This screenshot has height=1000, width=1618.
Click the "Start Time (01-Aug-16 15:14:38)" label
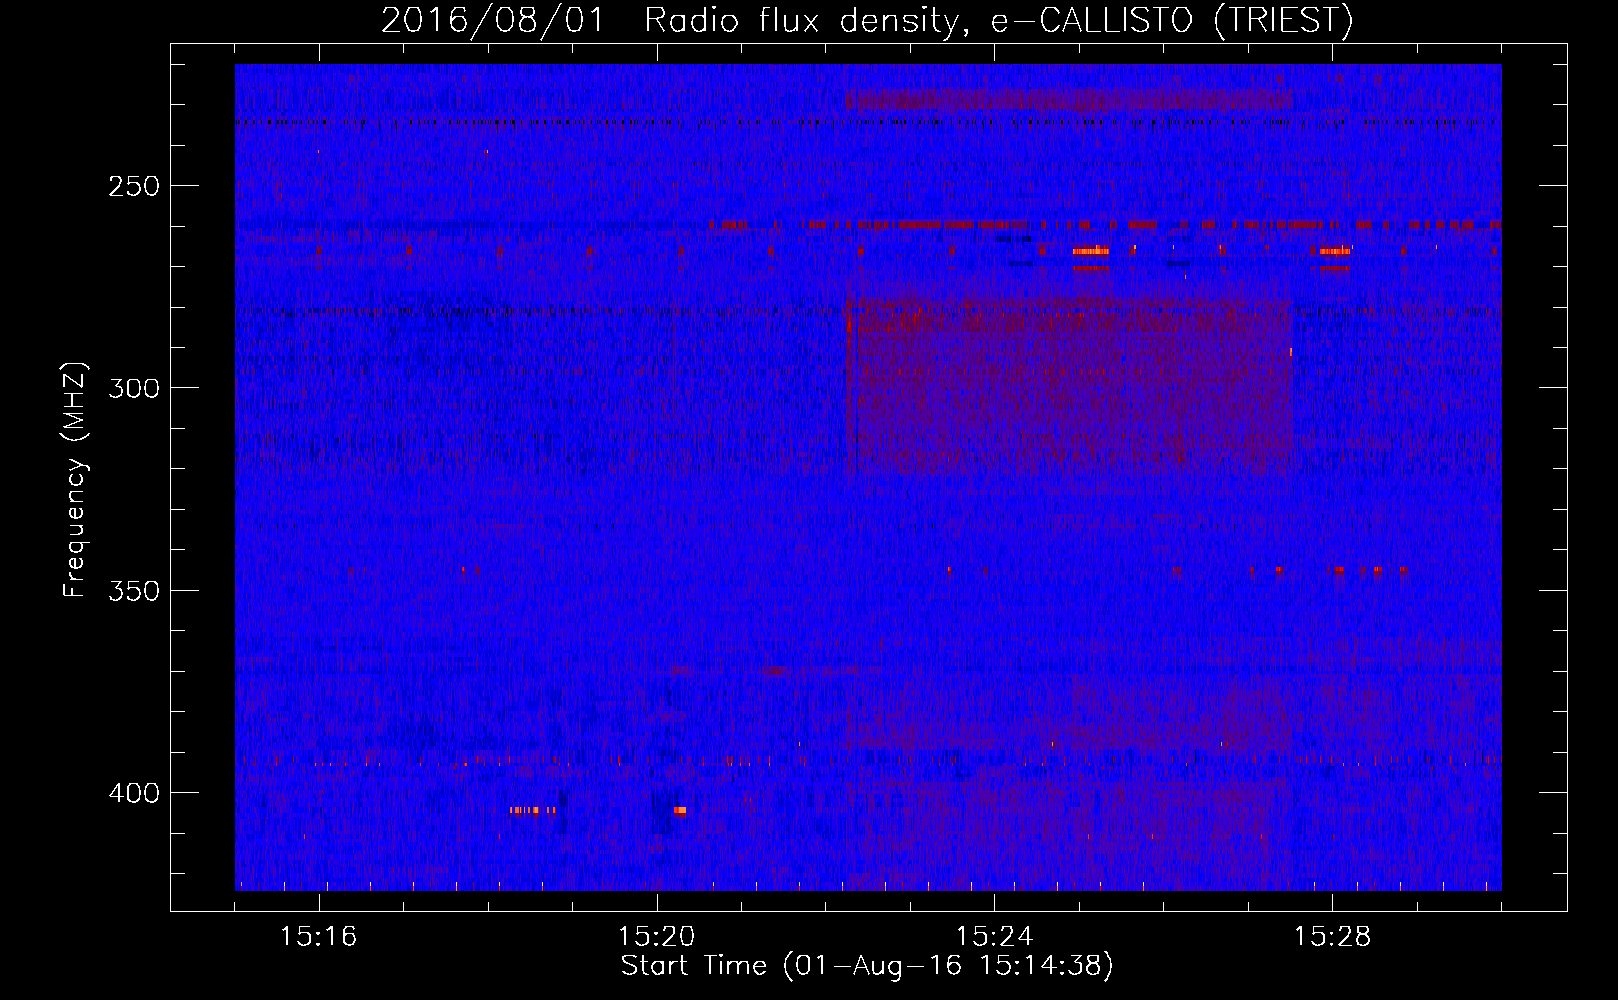[x=867, y=966]
